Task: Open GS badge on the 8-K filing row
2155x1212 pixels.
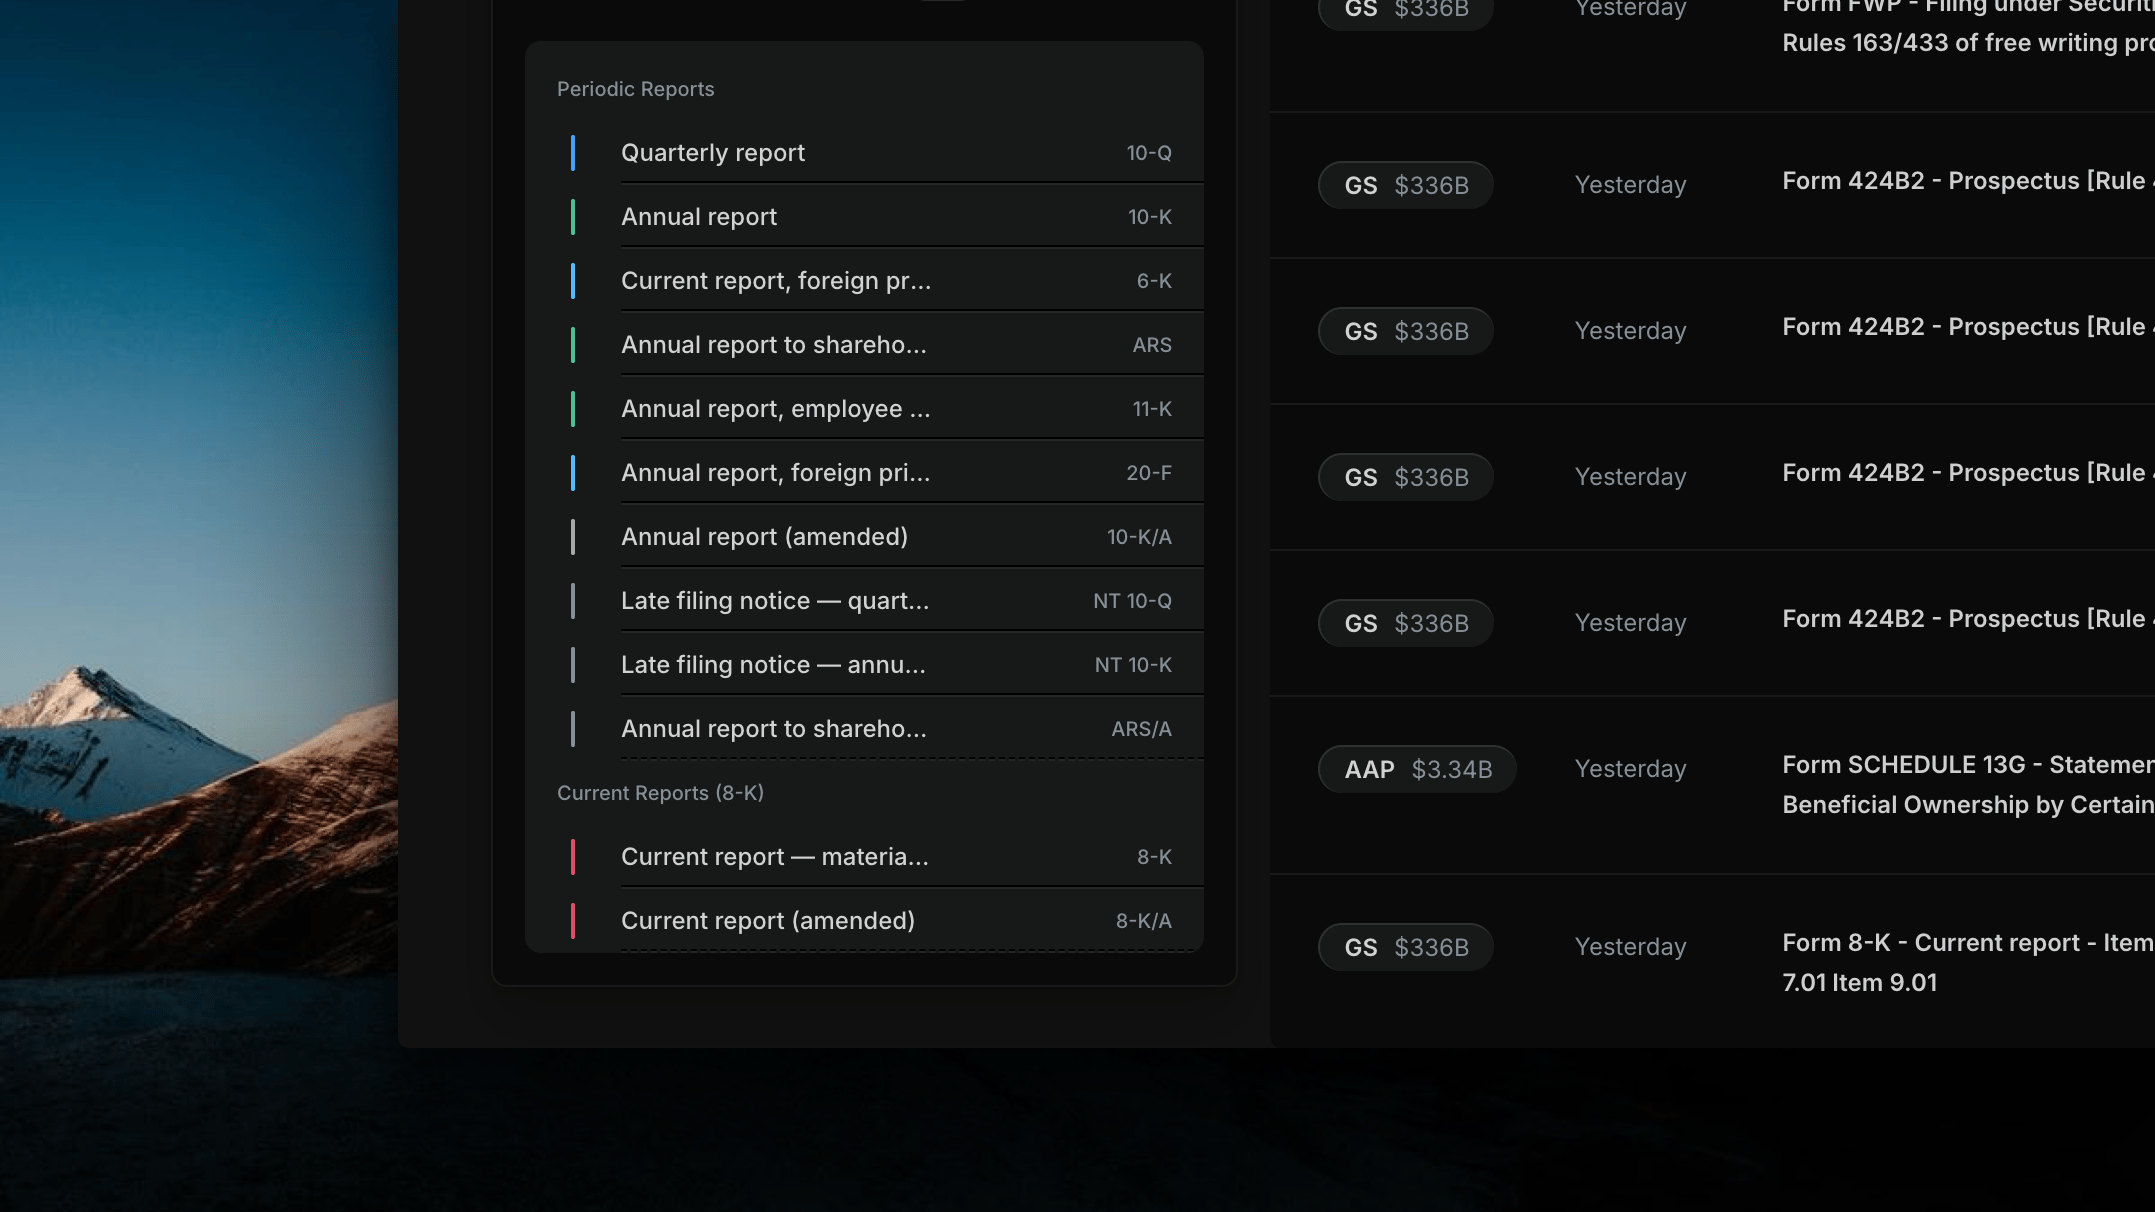Action: [1406, 947]
